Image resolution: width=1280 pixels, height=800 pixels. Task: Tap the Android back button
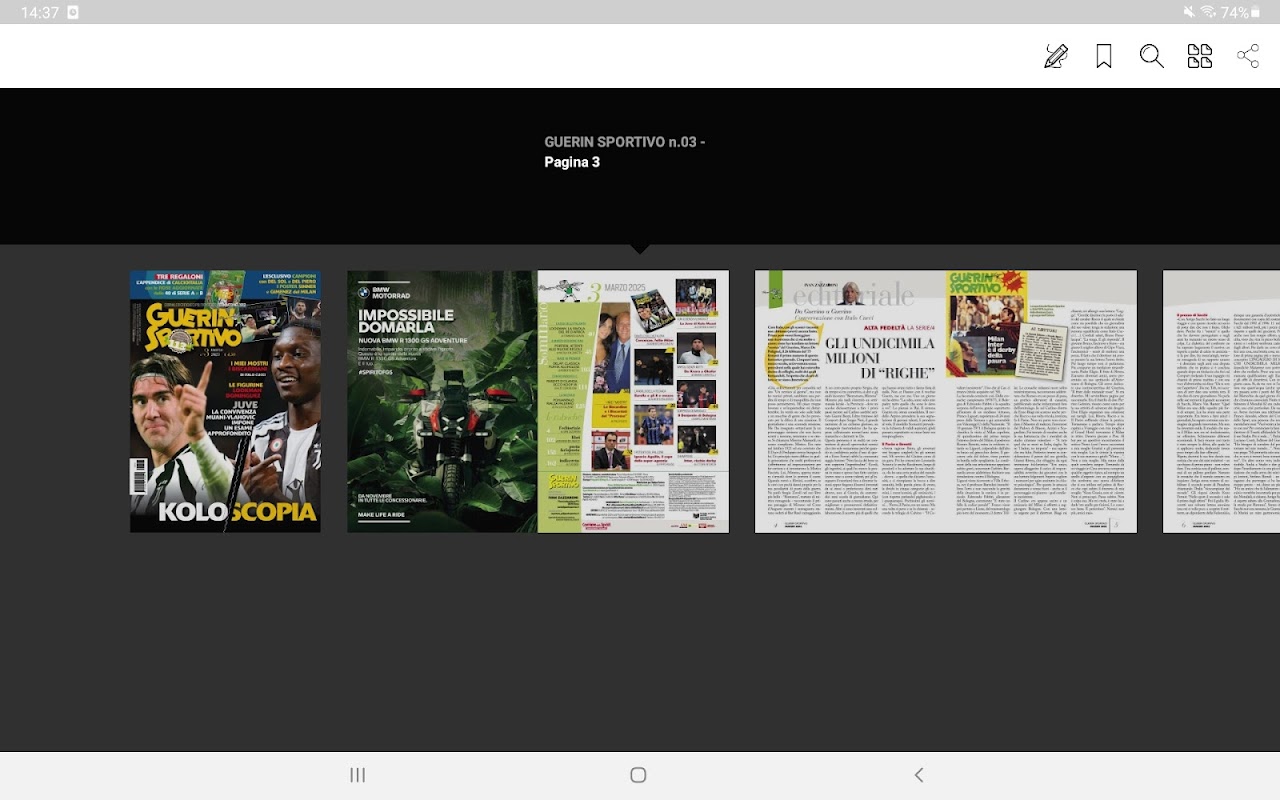pyautogui.click(x=919, y=775)
